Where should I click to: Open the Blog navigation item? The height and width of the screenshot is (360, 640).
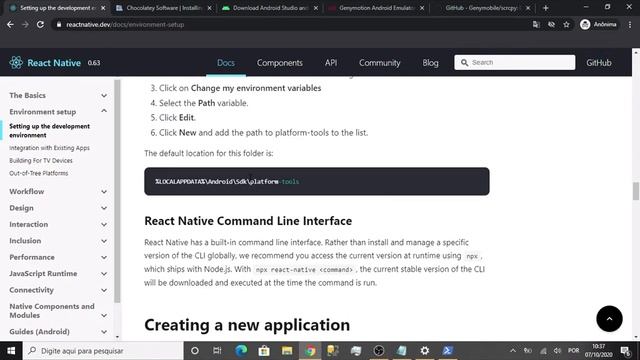point(430,62)
